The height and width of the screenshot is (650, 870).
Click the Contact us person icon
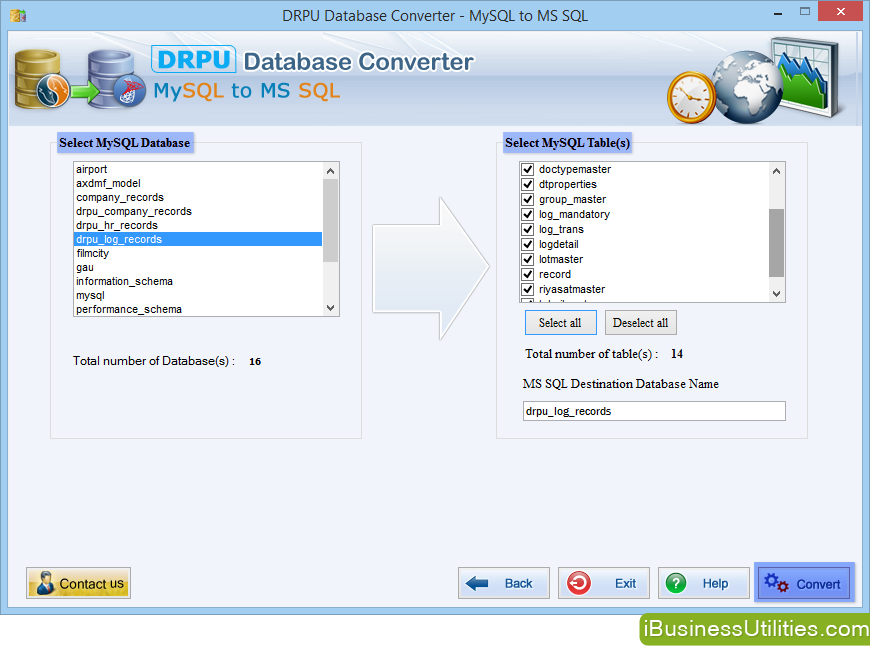point(45,583)
